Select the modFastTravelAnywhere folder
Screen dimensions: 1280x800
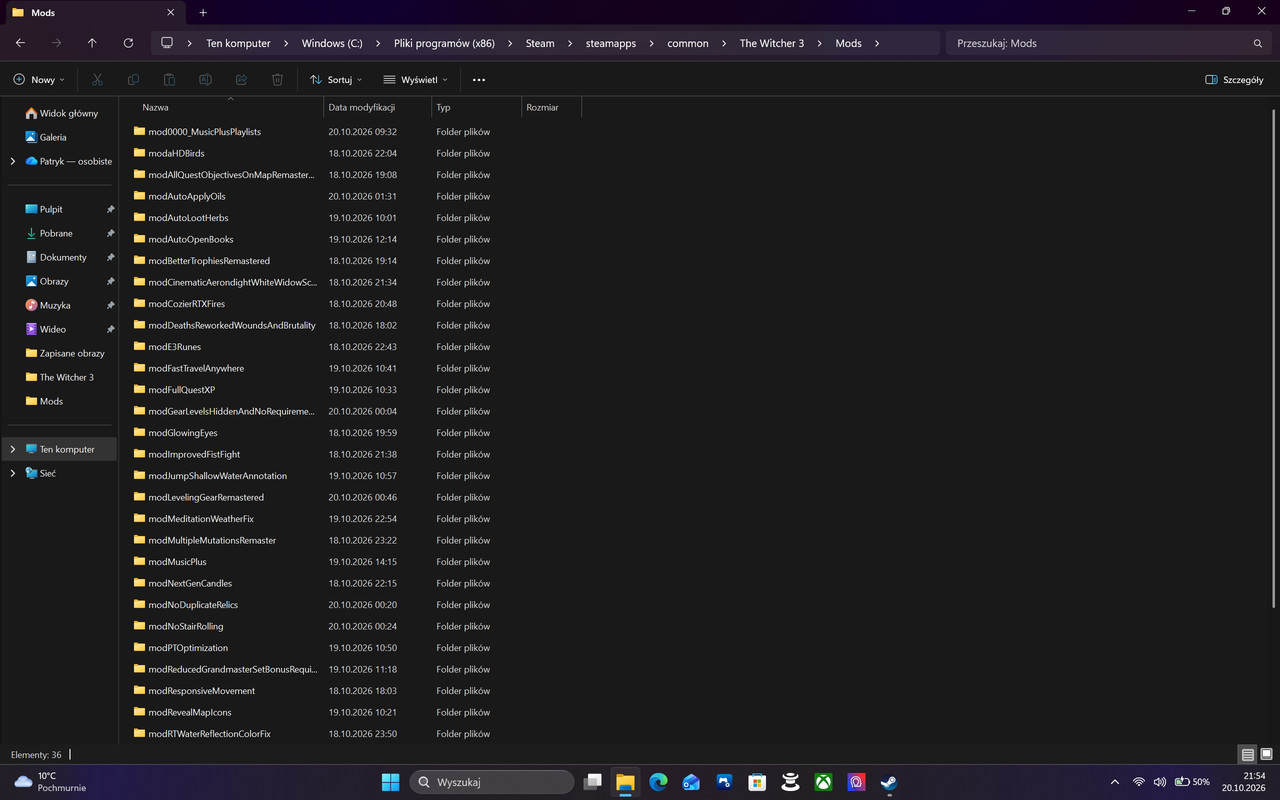[196, 369]
